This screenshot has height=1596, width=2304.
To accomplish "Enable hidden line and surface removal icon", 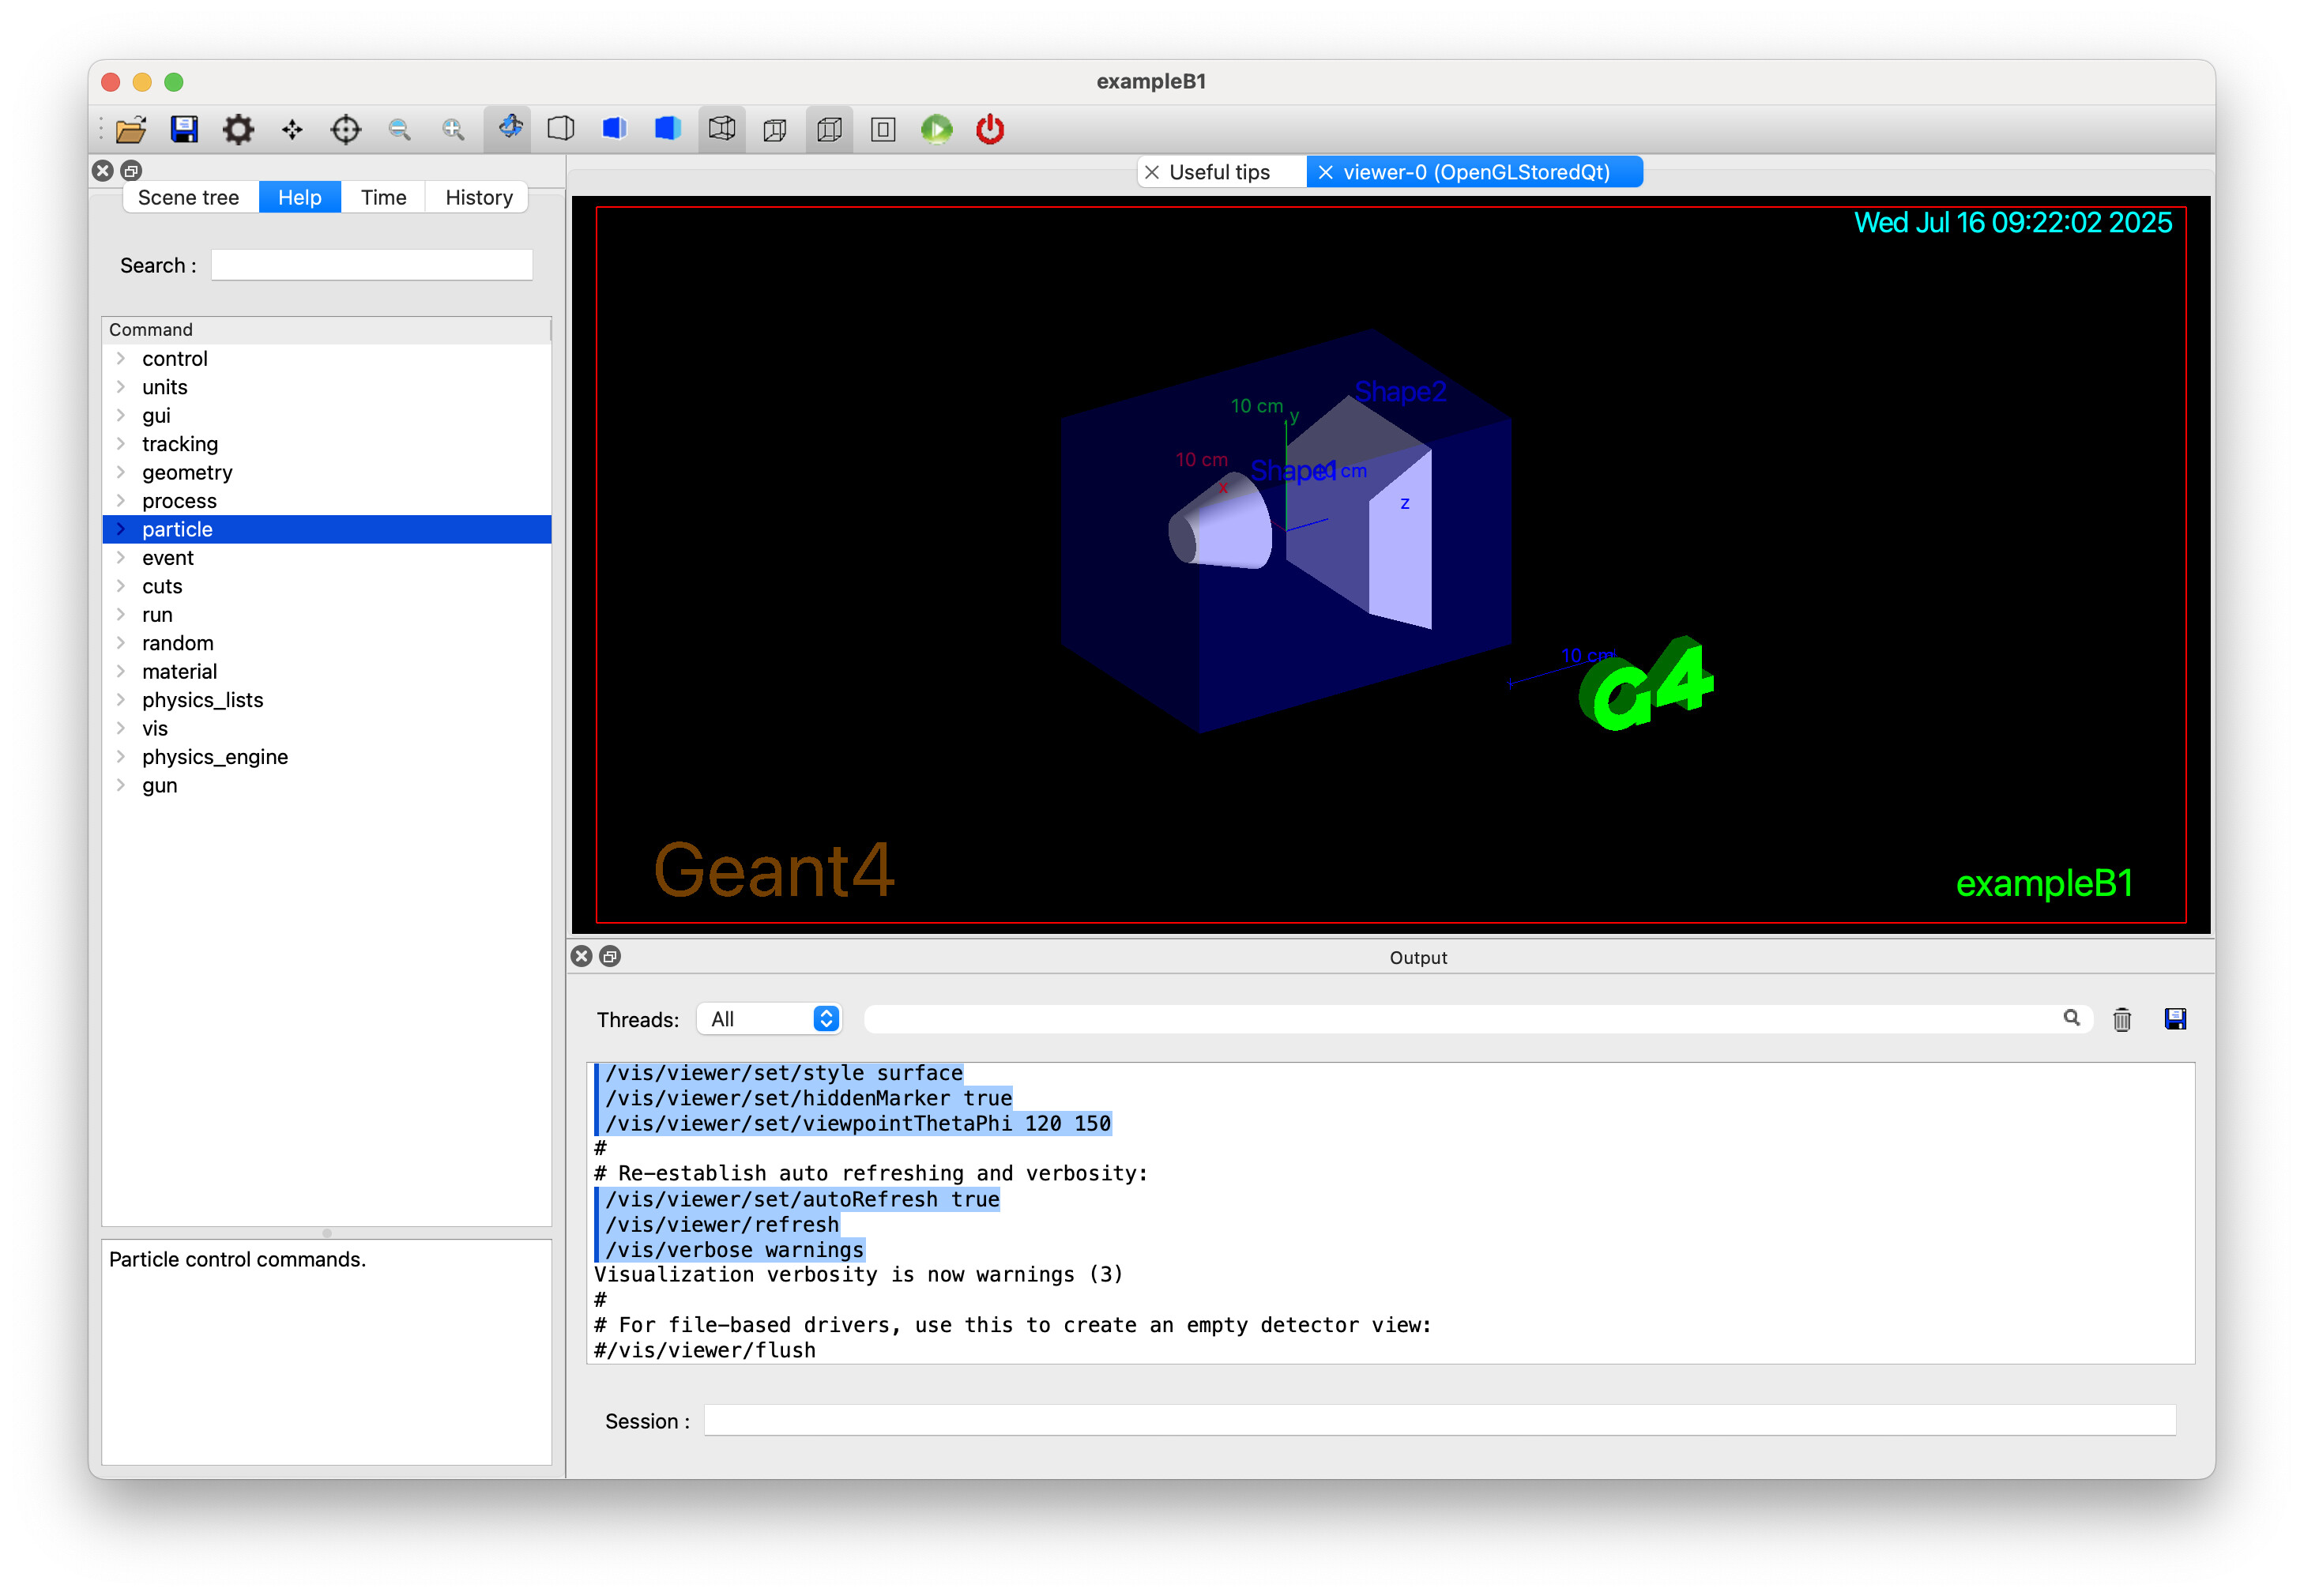I will click(615, 129).
